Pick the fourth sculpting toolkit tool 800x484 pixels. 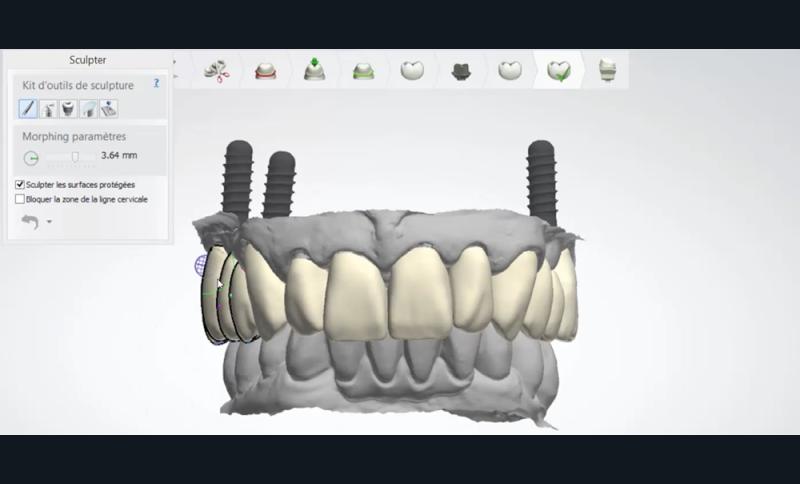pyautogui.click(x=89, y=108)
